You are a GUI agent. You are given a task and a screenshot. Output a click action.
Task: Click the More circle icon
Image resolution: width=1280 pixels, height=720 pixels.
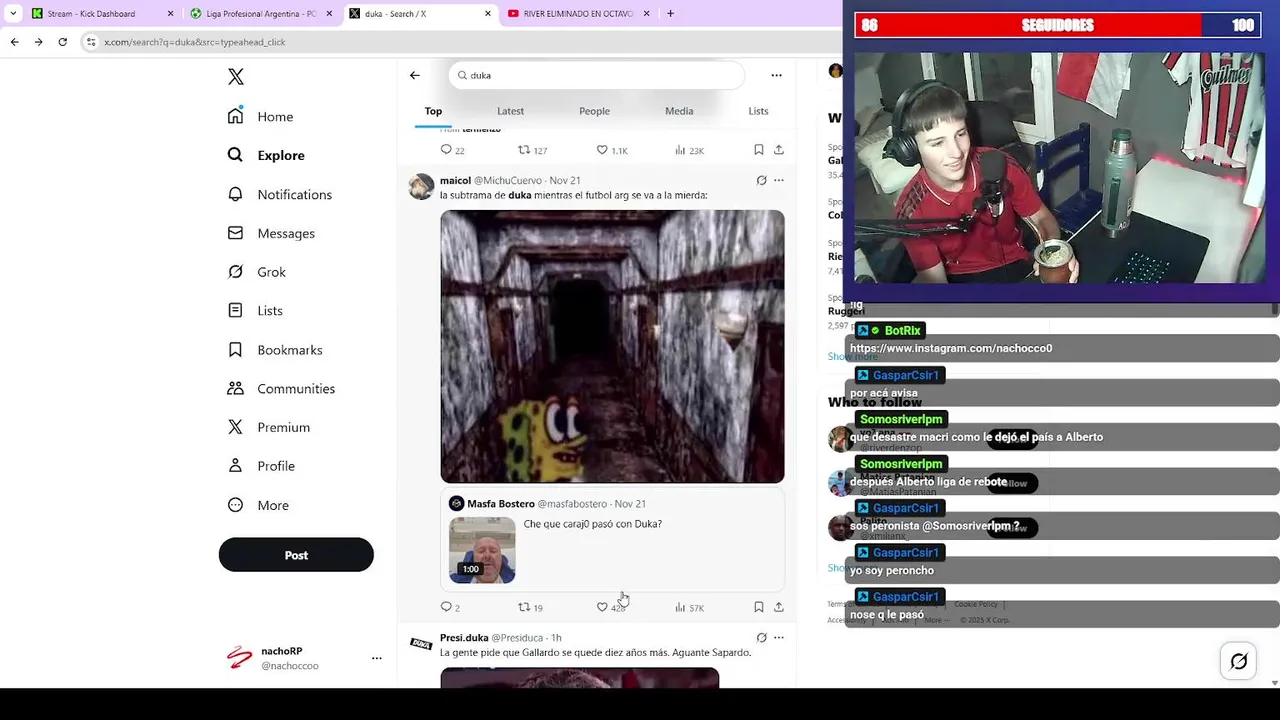click(x=235, y=505)
